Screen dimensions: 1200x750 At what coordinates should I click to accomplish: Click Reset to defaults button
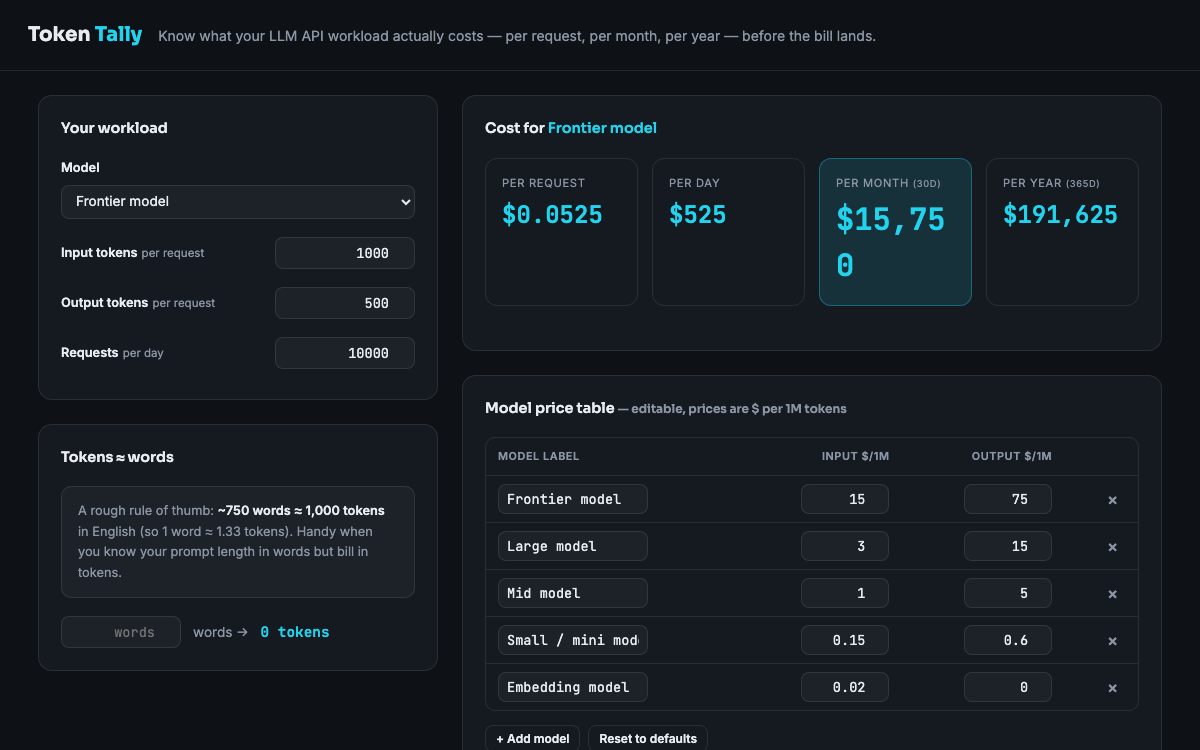648,739
